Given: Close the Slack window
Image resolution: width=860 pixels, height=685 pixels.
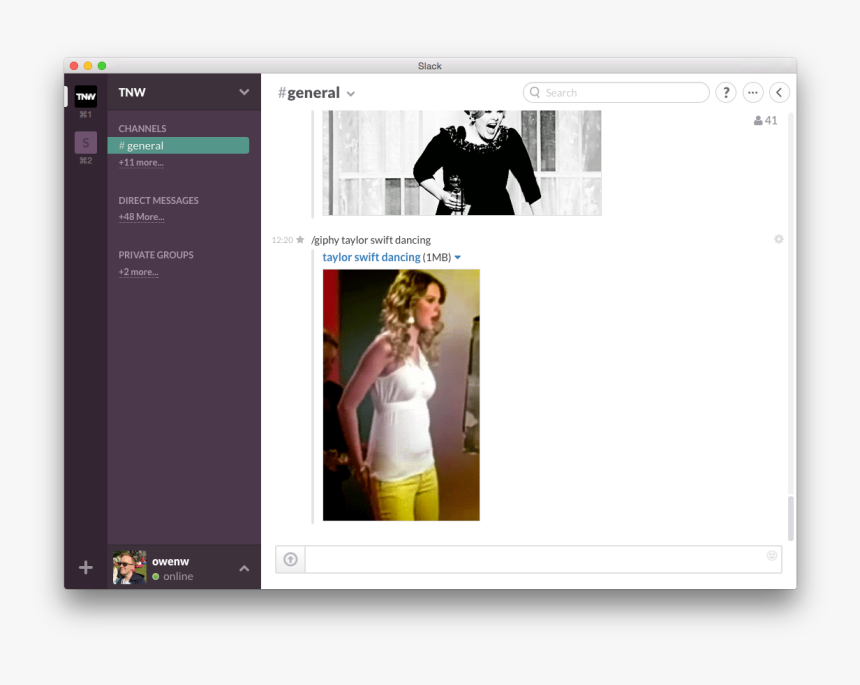Looking at the screenshot, I should (74, 66).
